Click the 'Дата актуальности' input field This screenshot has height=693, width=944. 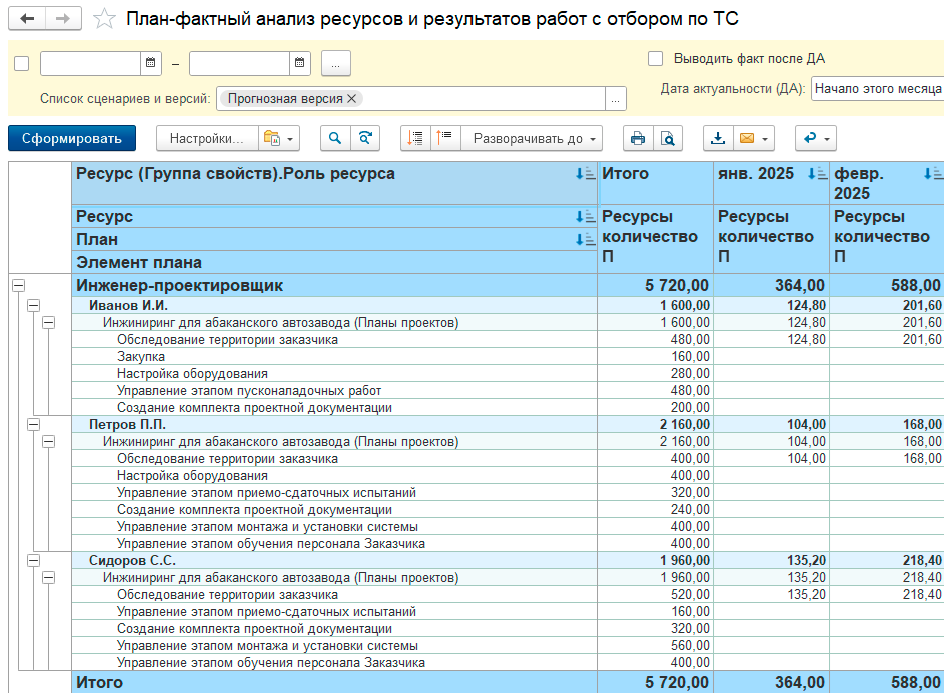(x=876, y=88)
